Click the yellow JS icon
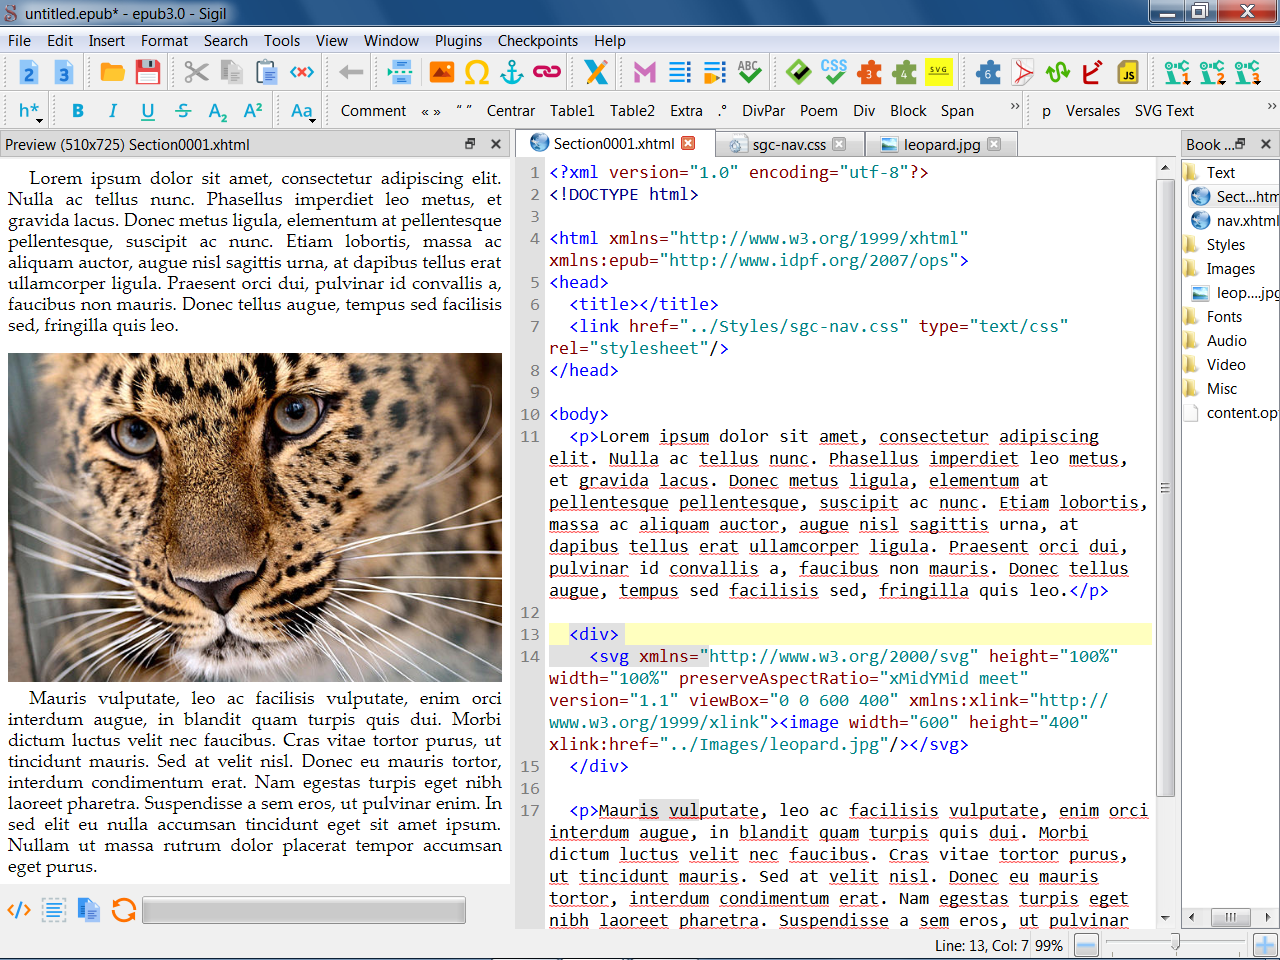This screenshot has width=1280, height=960. tap(1128, 72)
